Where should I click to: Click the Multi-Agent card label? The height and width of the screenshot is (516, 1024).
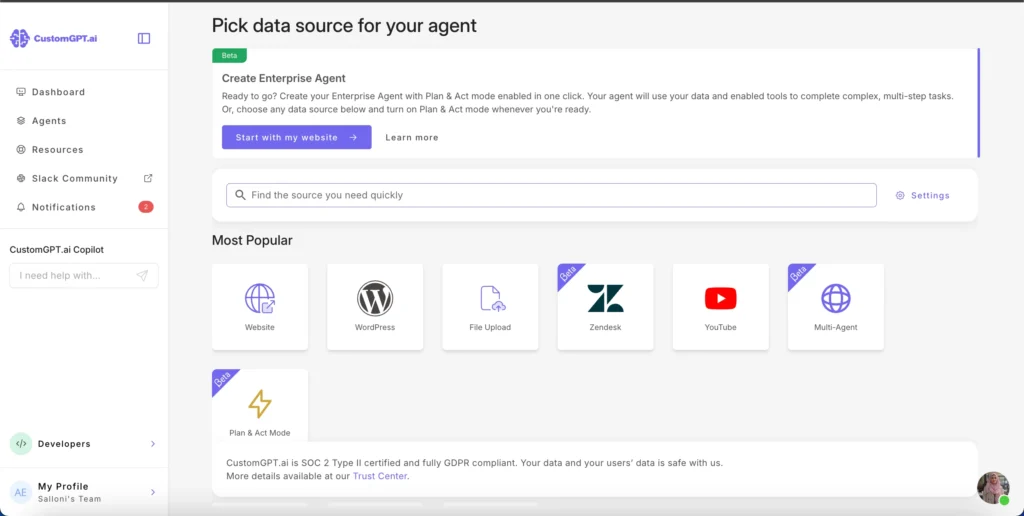tap(836, 327)
